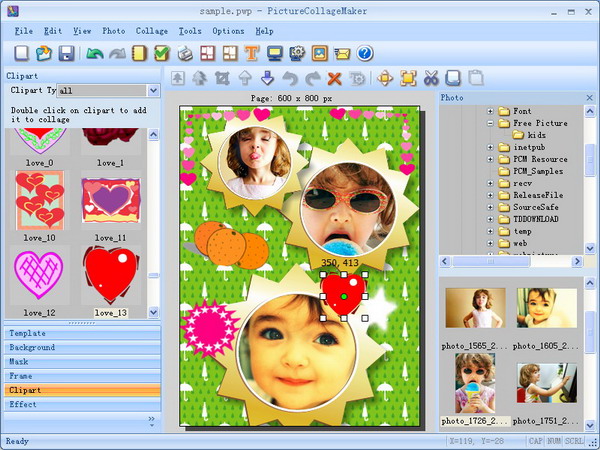Screen dimensions: 600x450
Task: Expand the SourceSafe folder node
Action: (x=490, y=207)
